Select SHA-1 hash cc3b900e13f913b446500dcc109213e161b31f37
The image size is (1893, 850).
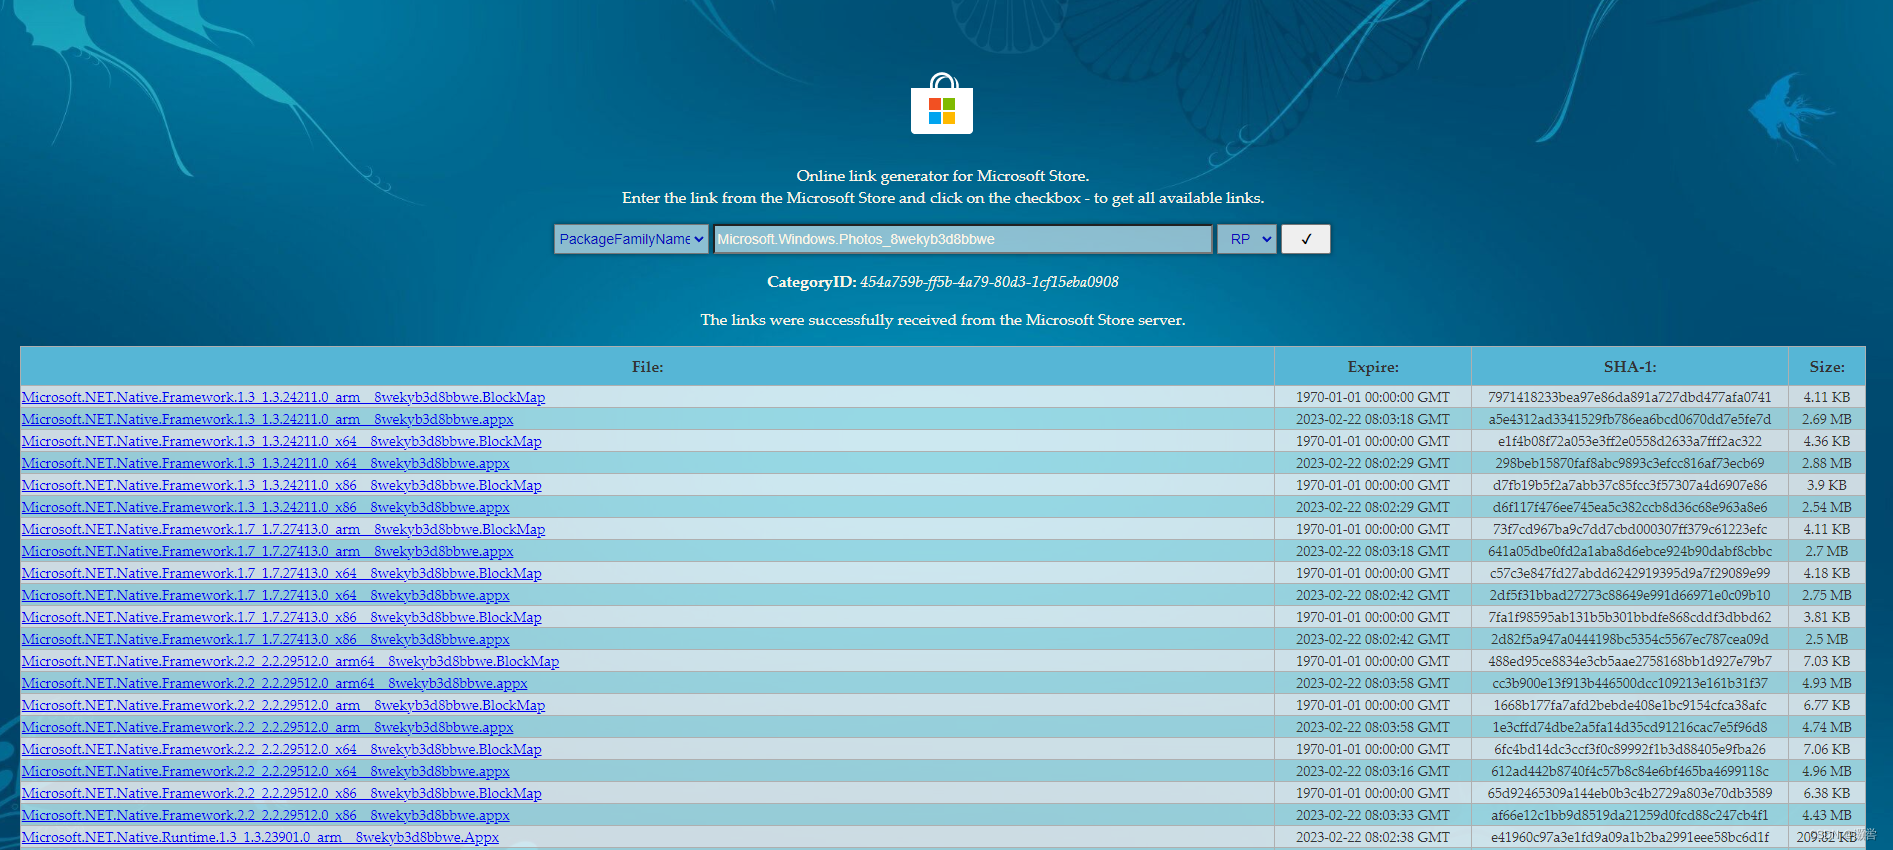(x=1630, y=683)
